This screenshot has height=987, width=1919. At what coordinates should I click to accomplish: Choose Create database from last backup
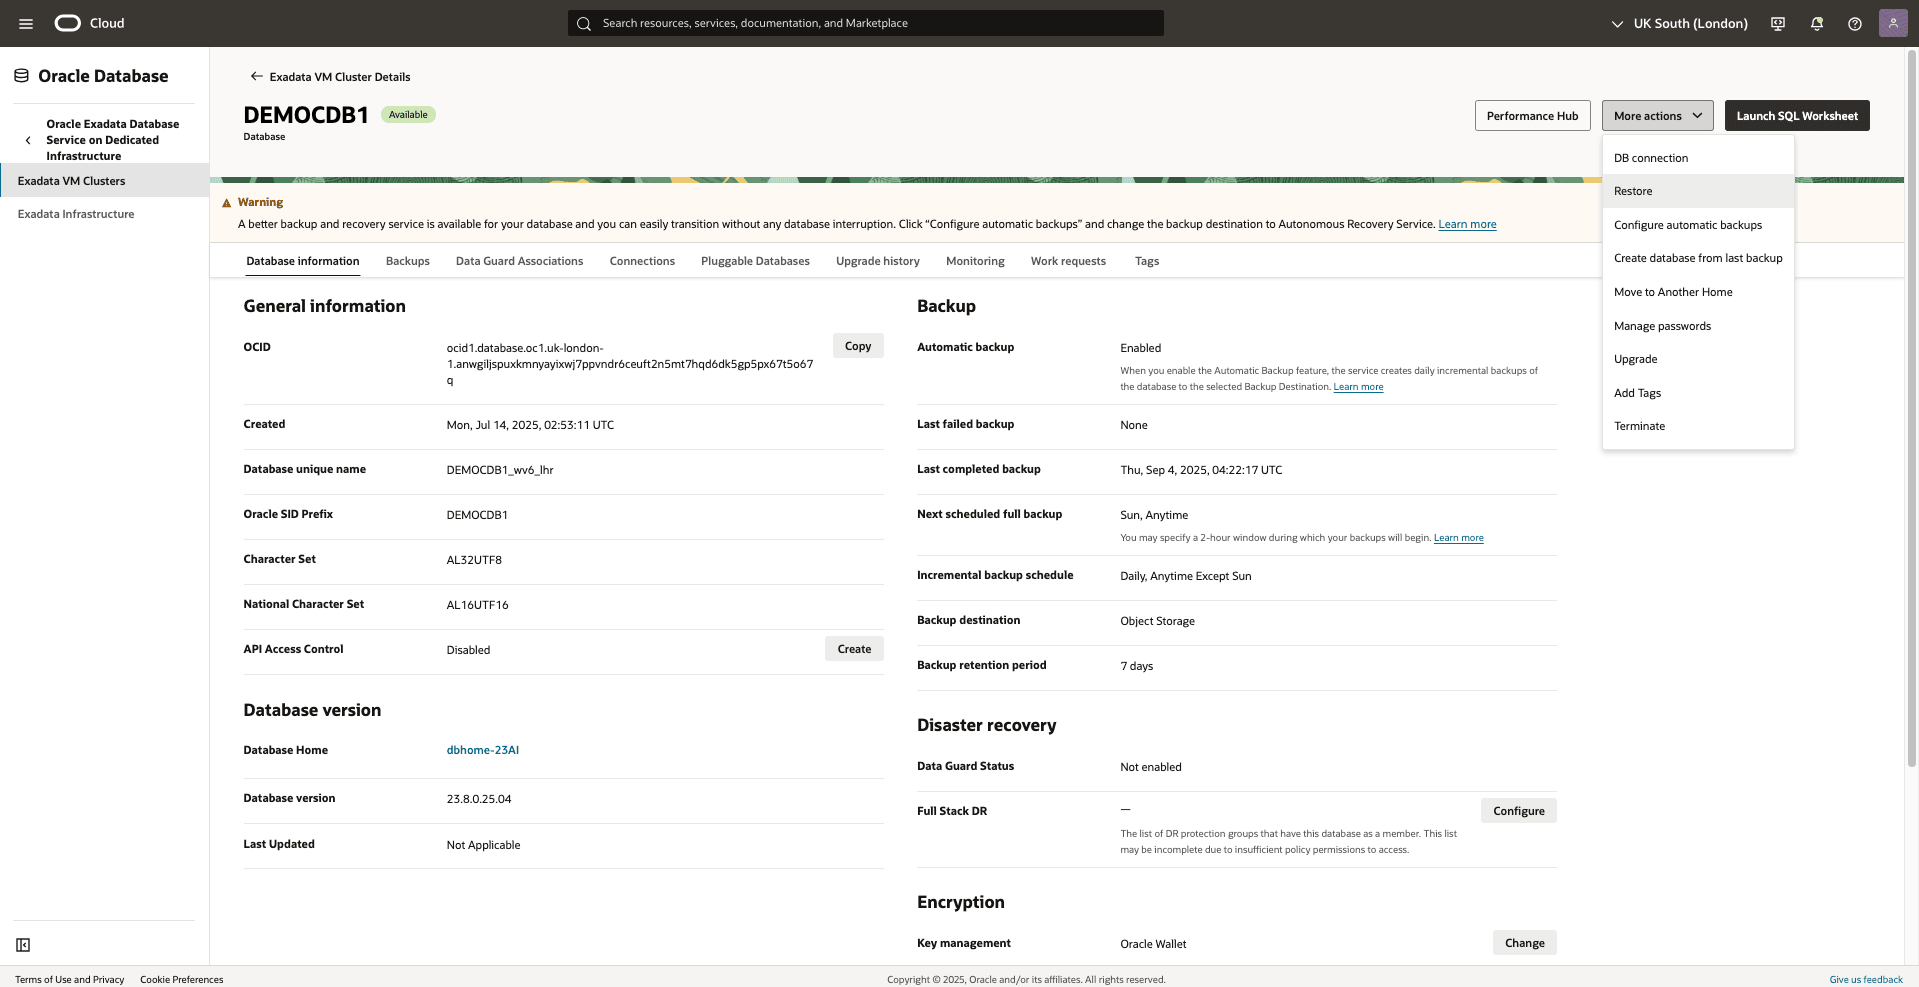point(1698,258)
